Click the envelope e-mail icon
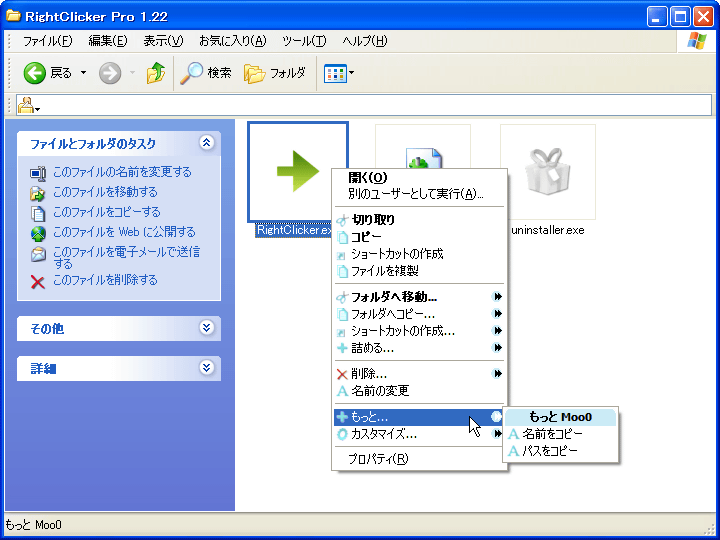 38,253
